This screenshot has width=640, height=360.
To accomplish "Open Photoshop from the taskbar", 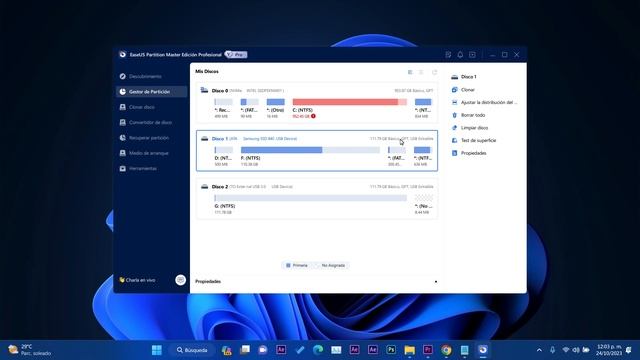I will pyautogui.click(x=391, y=350).
